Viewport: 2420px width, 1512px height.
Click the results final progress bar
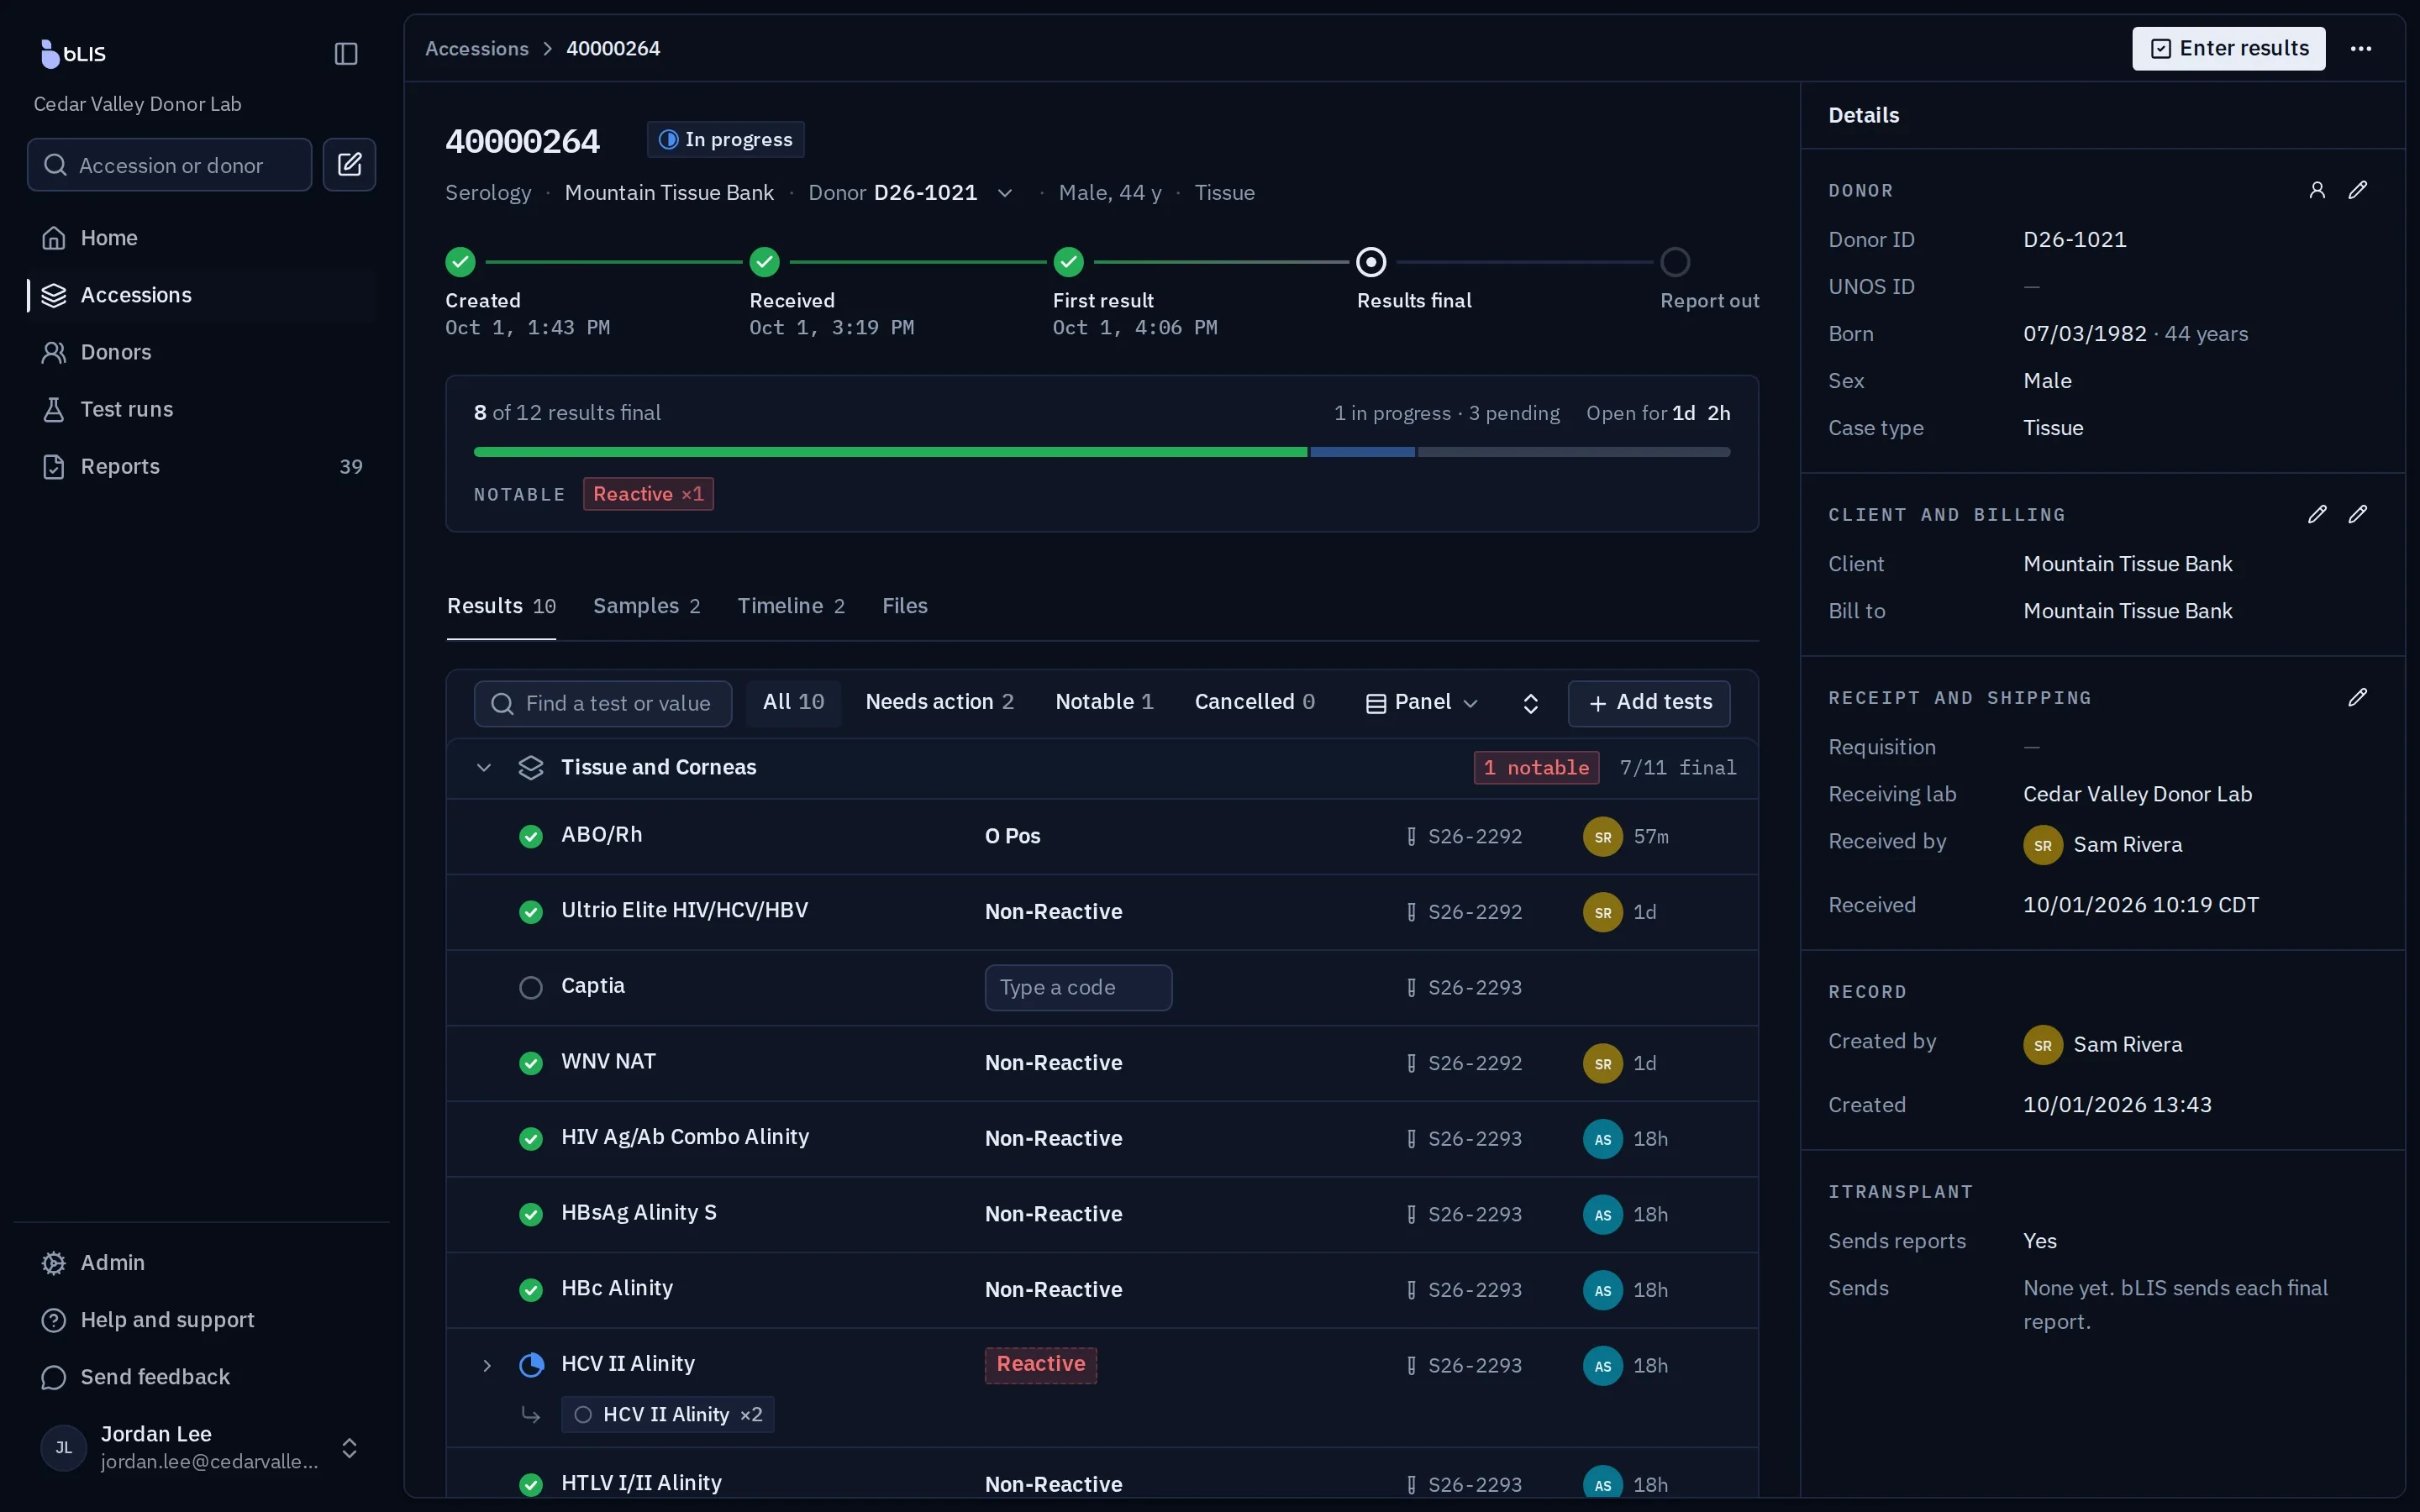pyautogui.click(x=1101, y=452)
